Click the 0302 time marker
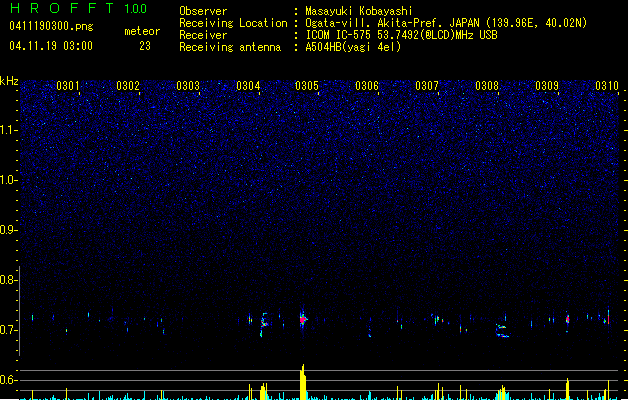The height and width of the screenshot is (400, 629). [128, 86]
